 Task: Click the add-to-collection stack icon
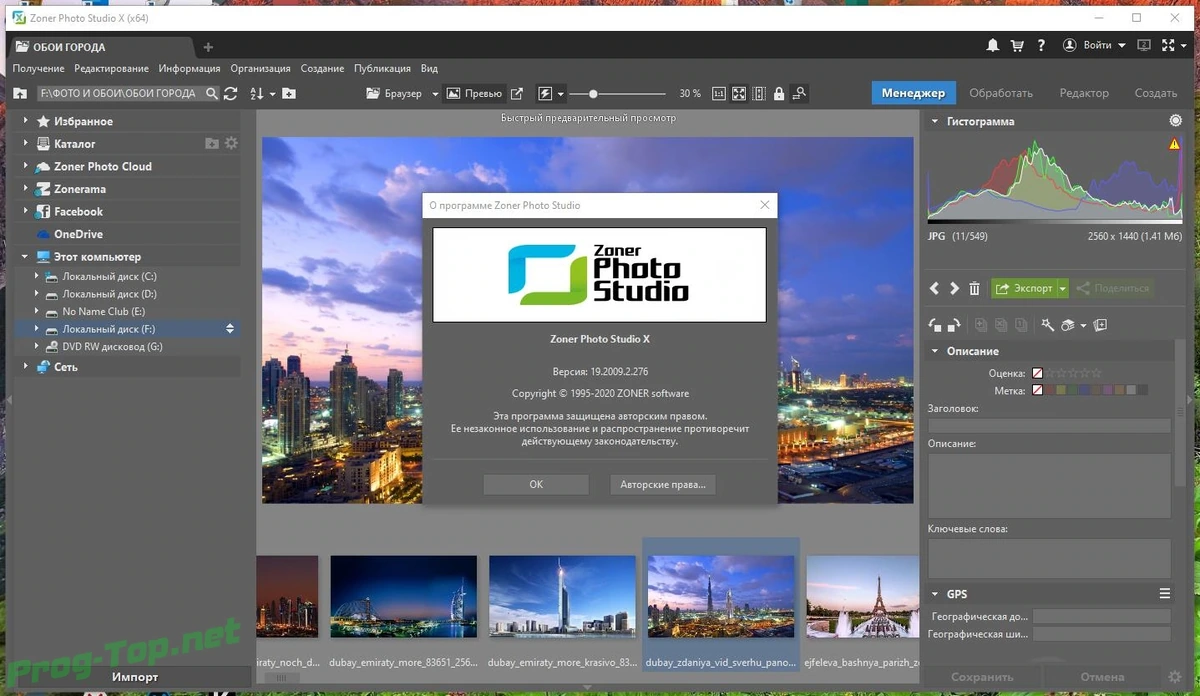point(1101,325)
